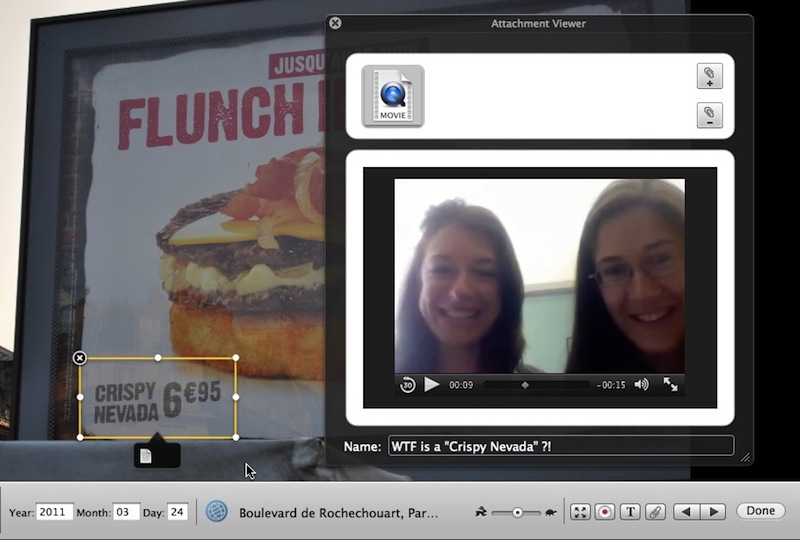Click the Done button
Screen dimensions: 800x540
[761, 511]
